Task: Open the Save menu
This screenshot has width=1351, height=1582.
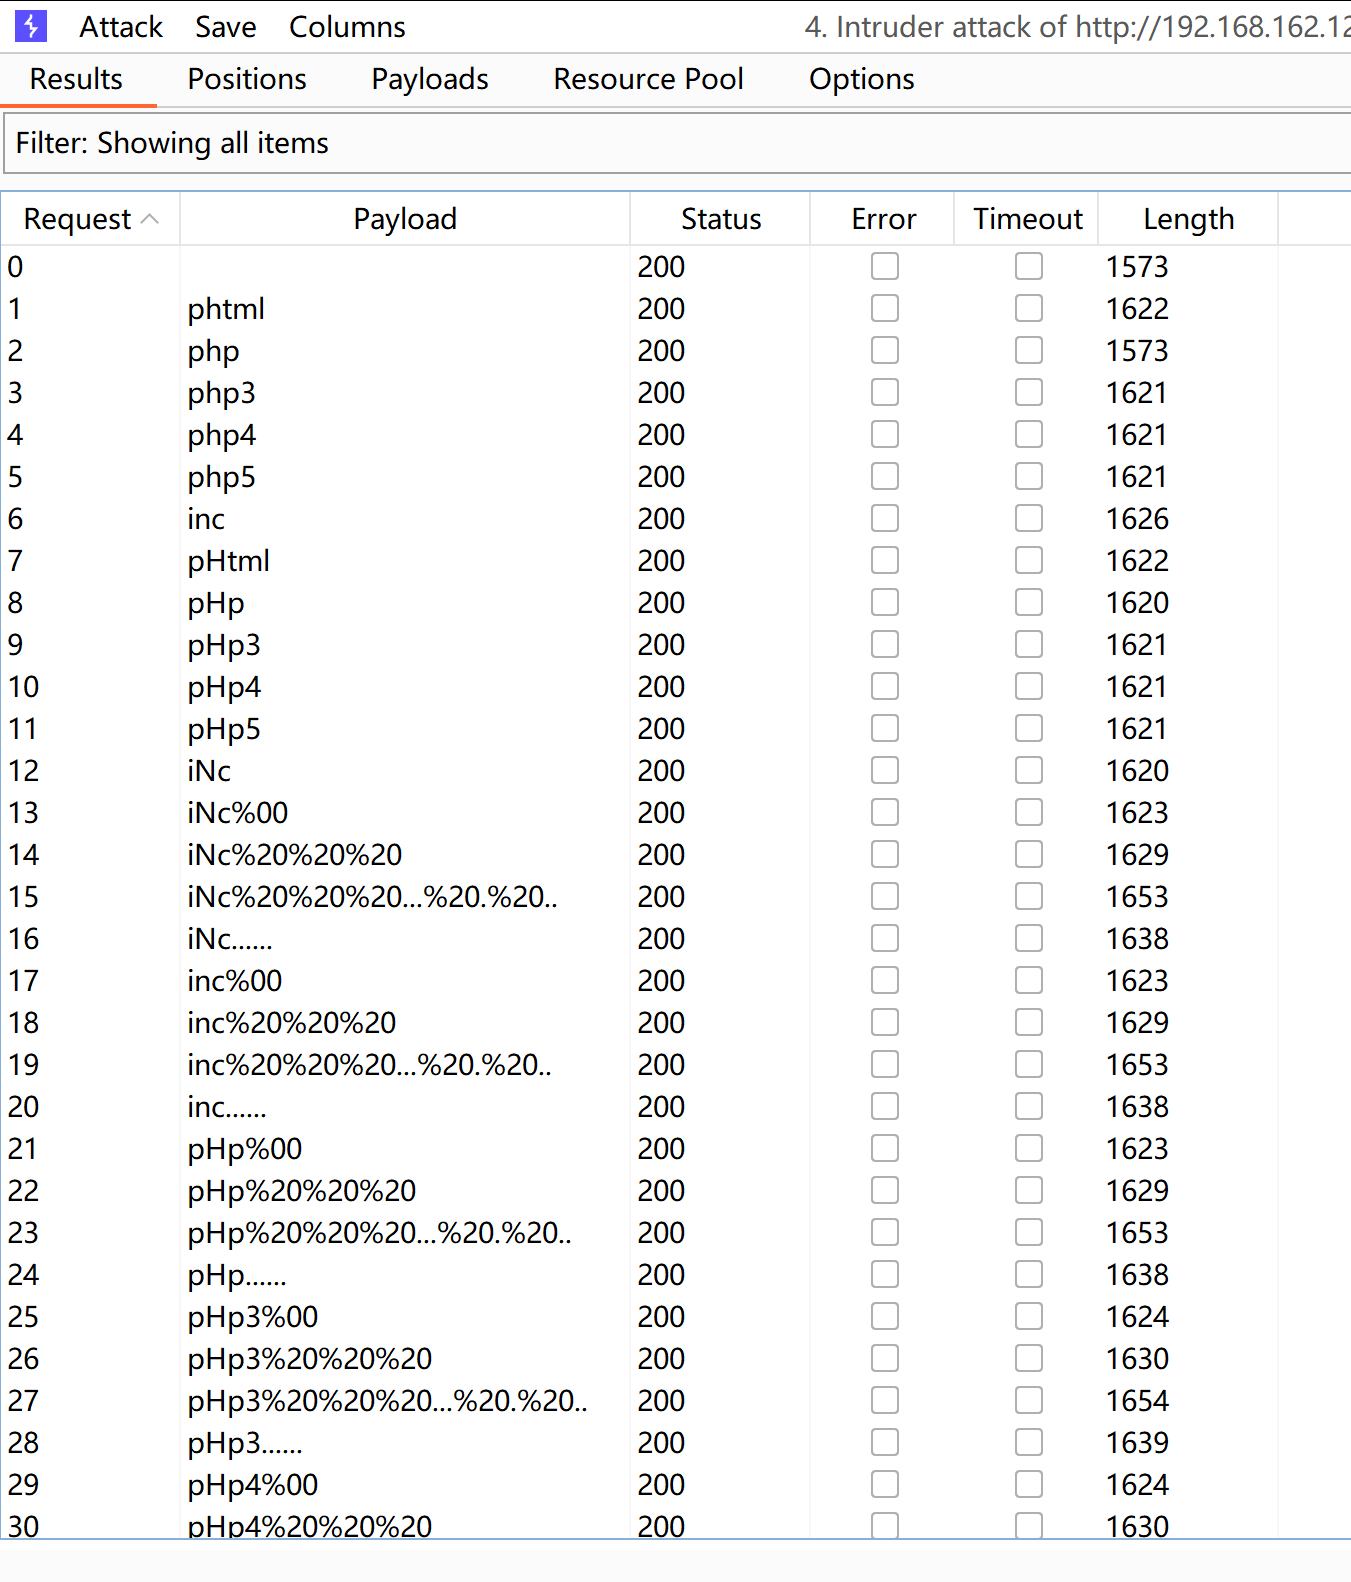Action: click(x=225, y=27)
